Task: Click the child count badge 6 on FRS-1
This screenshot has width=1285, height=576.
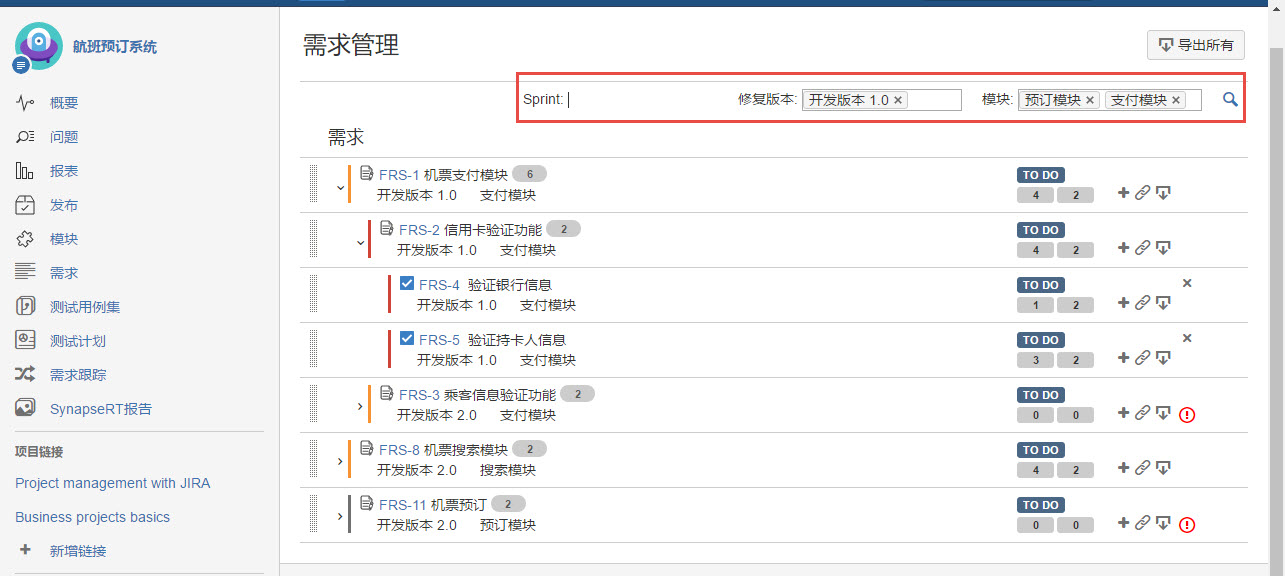Action: (x=530, y=174)
